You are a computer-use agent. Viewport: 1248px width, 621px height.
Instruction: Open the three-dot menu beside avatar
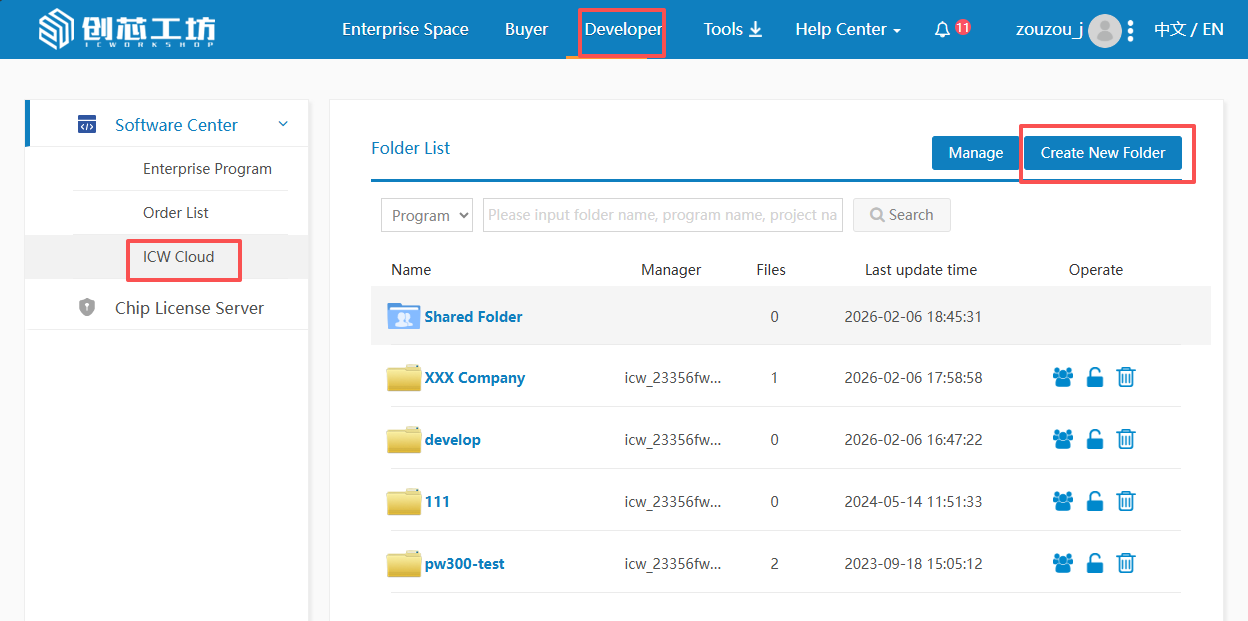click(1130, 31)
